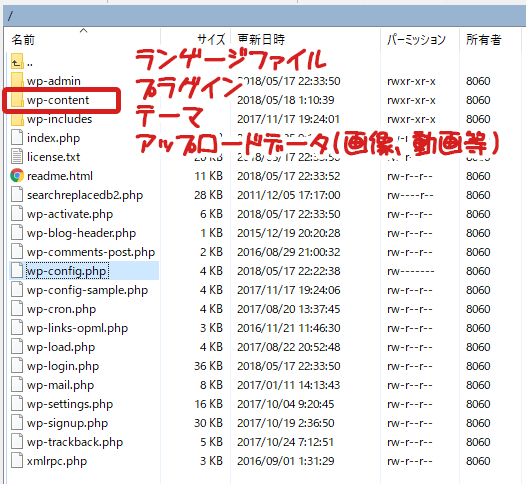Image resolution: width=526 pixels, height=484 pixels.
Task: Select the license.txt file name
Action: [x=53, y=157]
